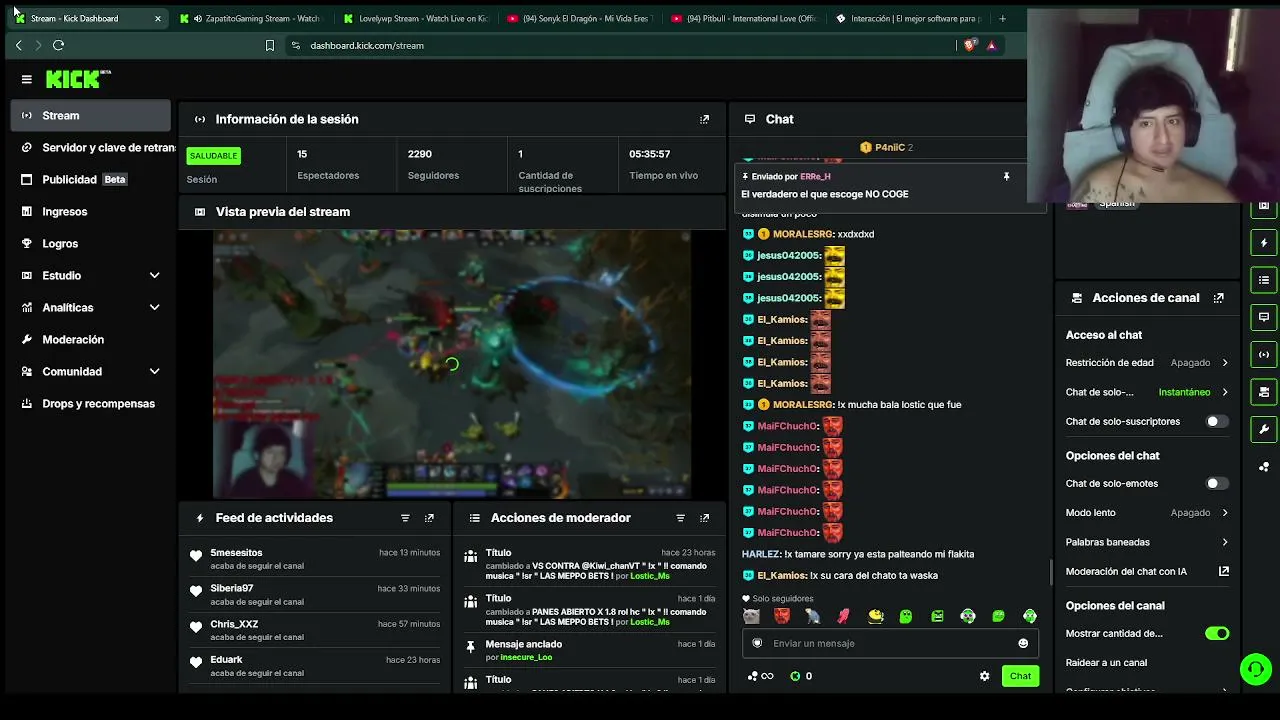This screenshot has height=720, width=1280.
Task: Toggle Chat de solo-suscriptores switch
Action: click(1216, 422)
